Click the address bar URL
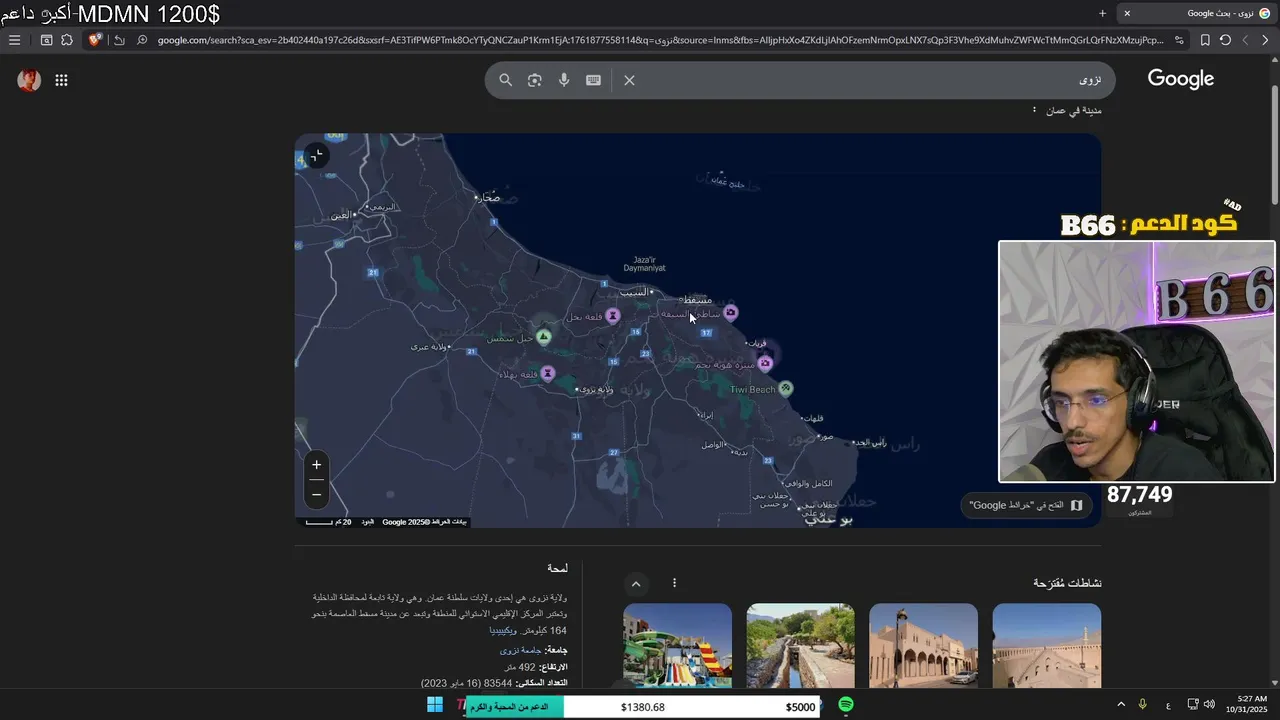This screenshot has height=720, width=1280. [660, 40]
